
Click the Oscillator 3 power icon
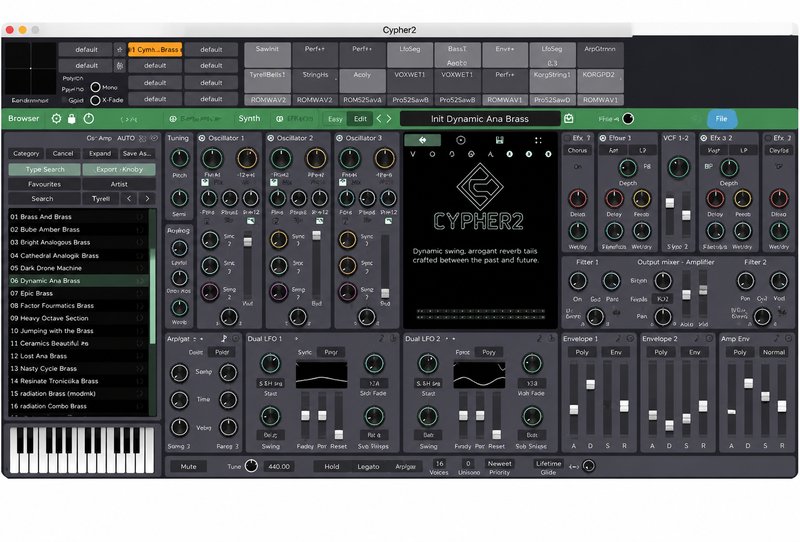[339, 138]
